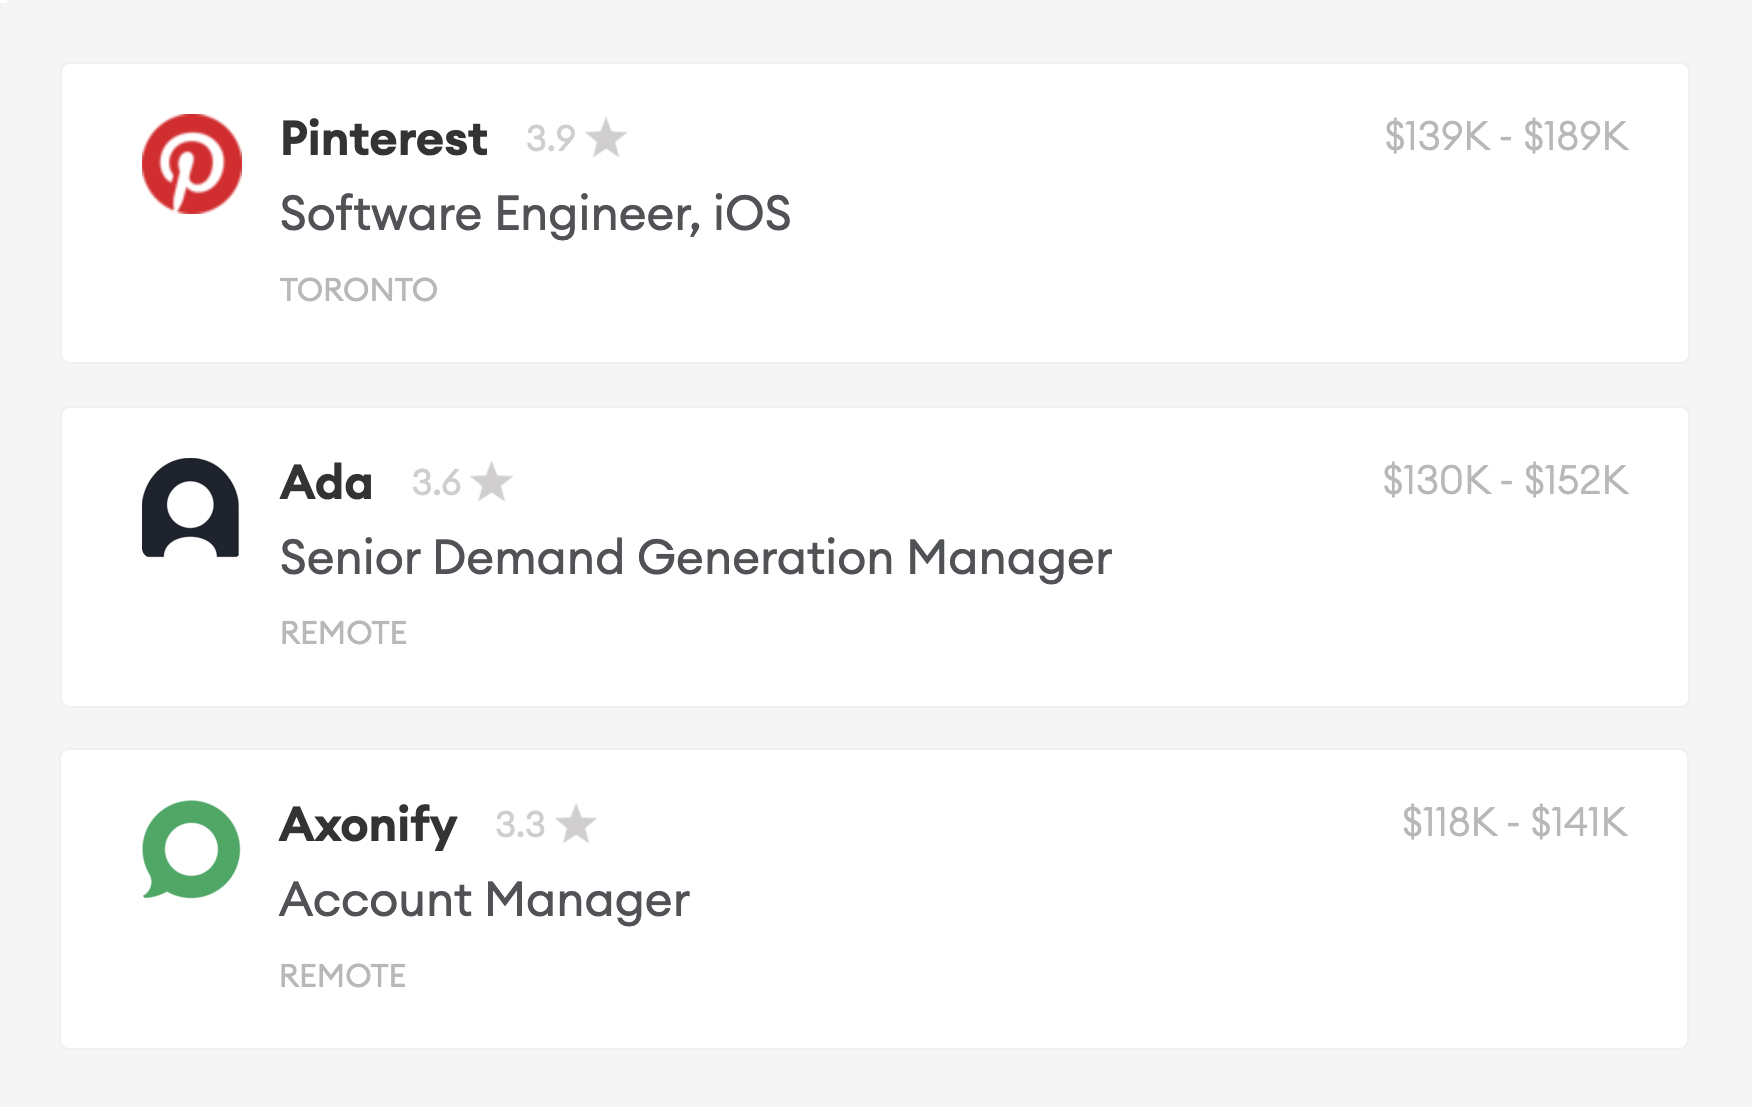Click the Axonify company name

point(367,825)
